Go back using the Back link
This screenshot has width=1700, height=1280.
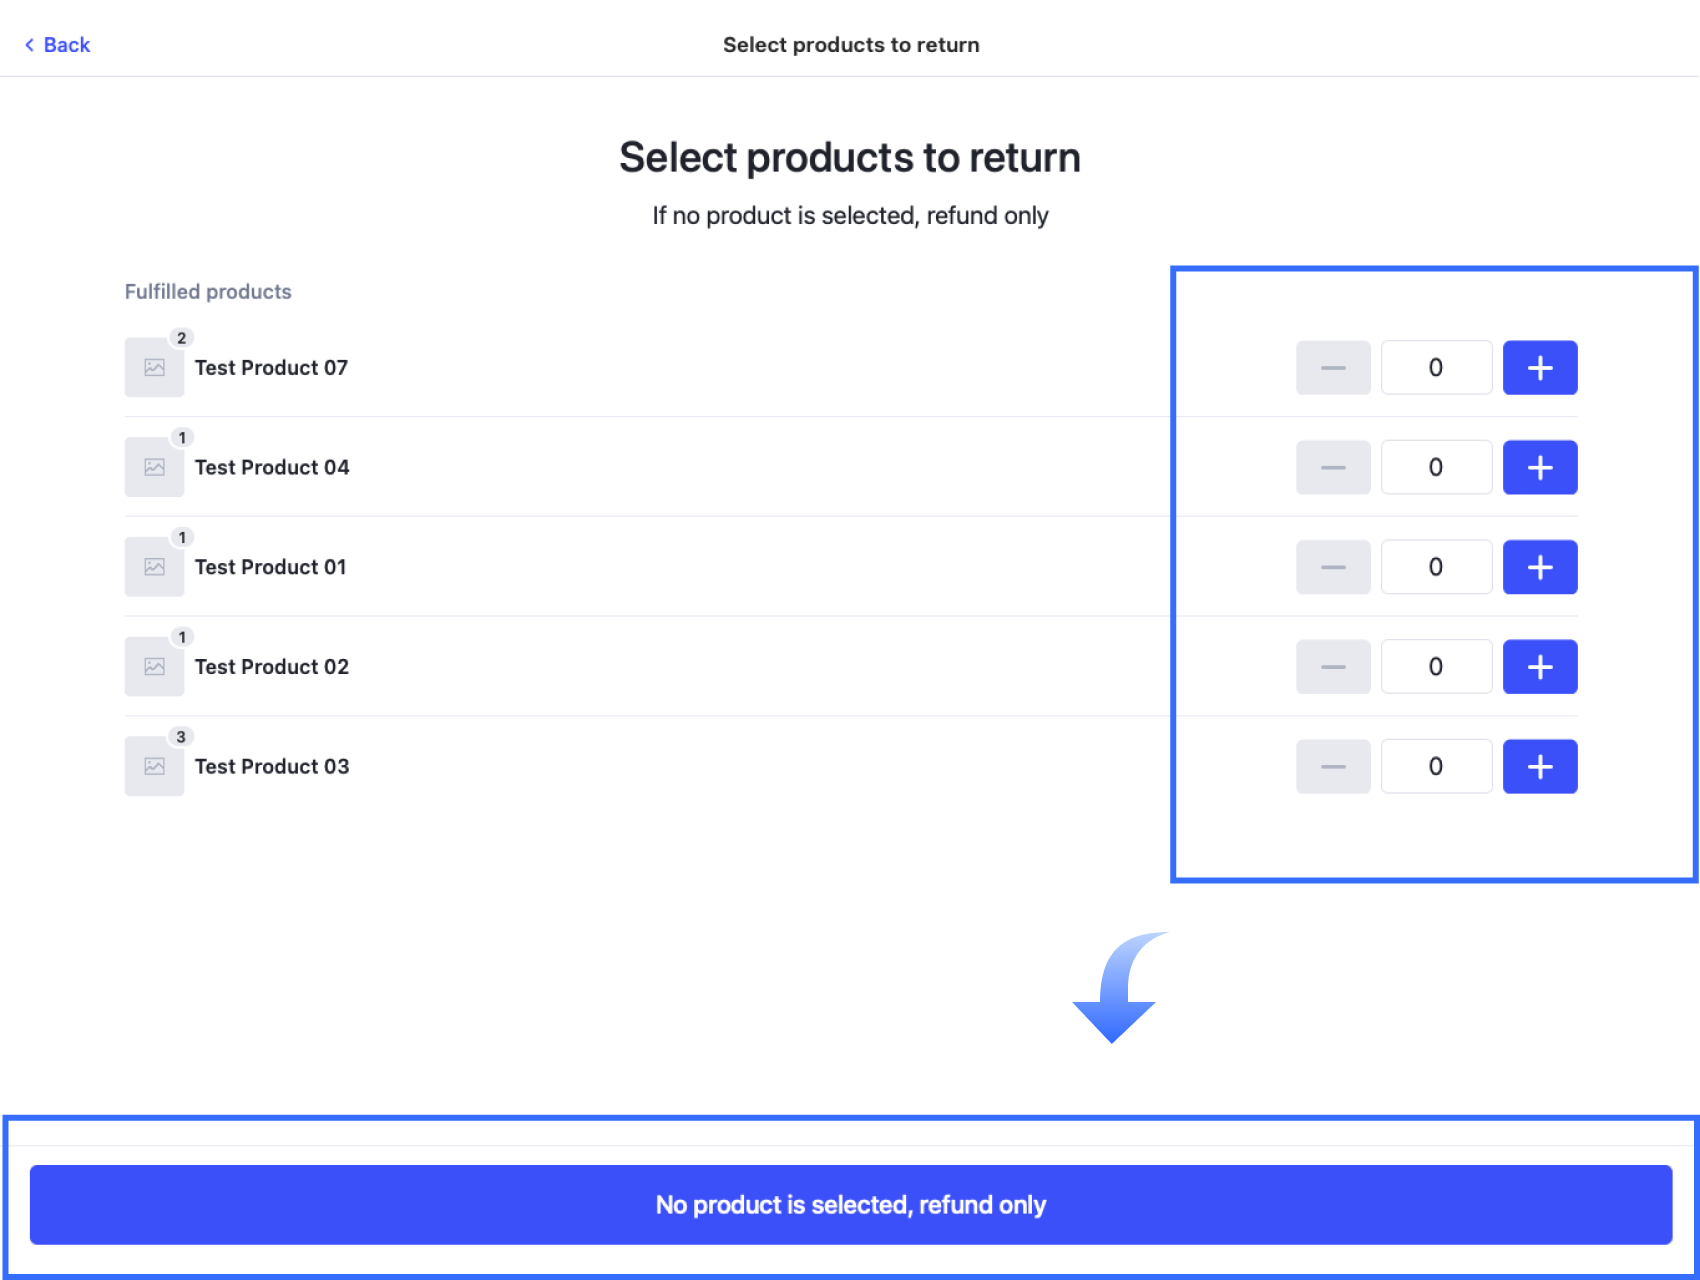click(x=58, y=45)
